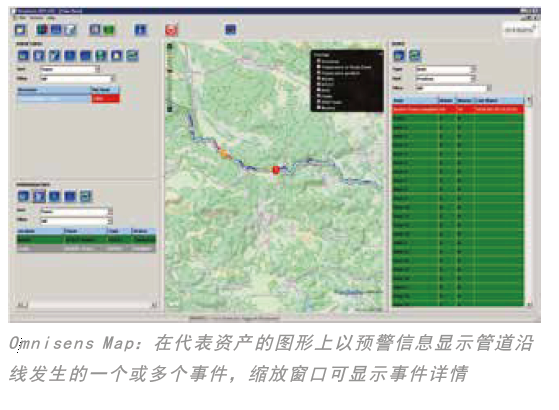Toggle the third checkbox in the black map layers popup
This screenshot has height=410, width=559.
[x=319, y=73]
